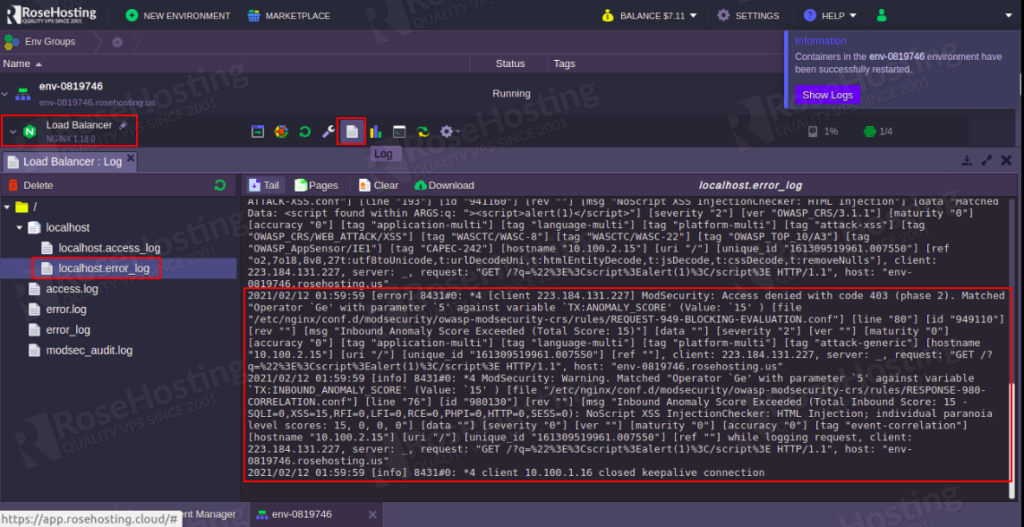Image resolution: width=1024 pixels, height=527 pixels.
Task: Click the user account icon
Action: (x=881, y=16)
